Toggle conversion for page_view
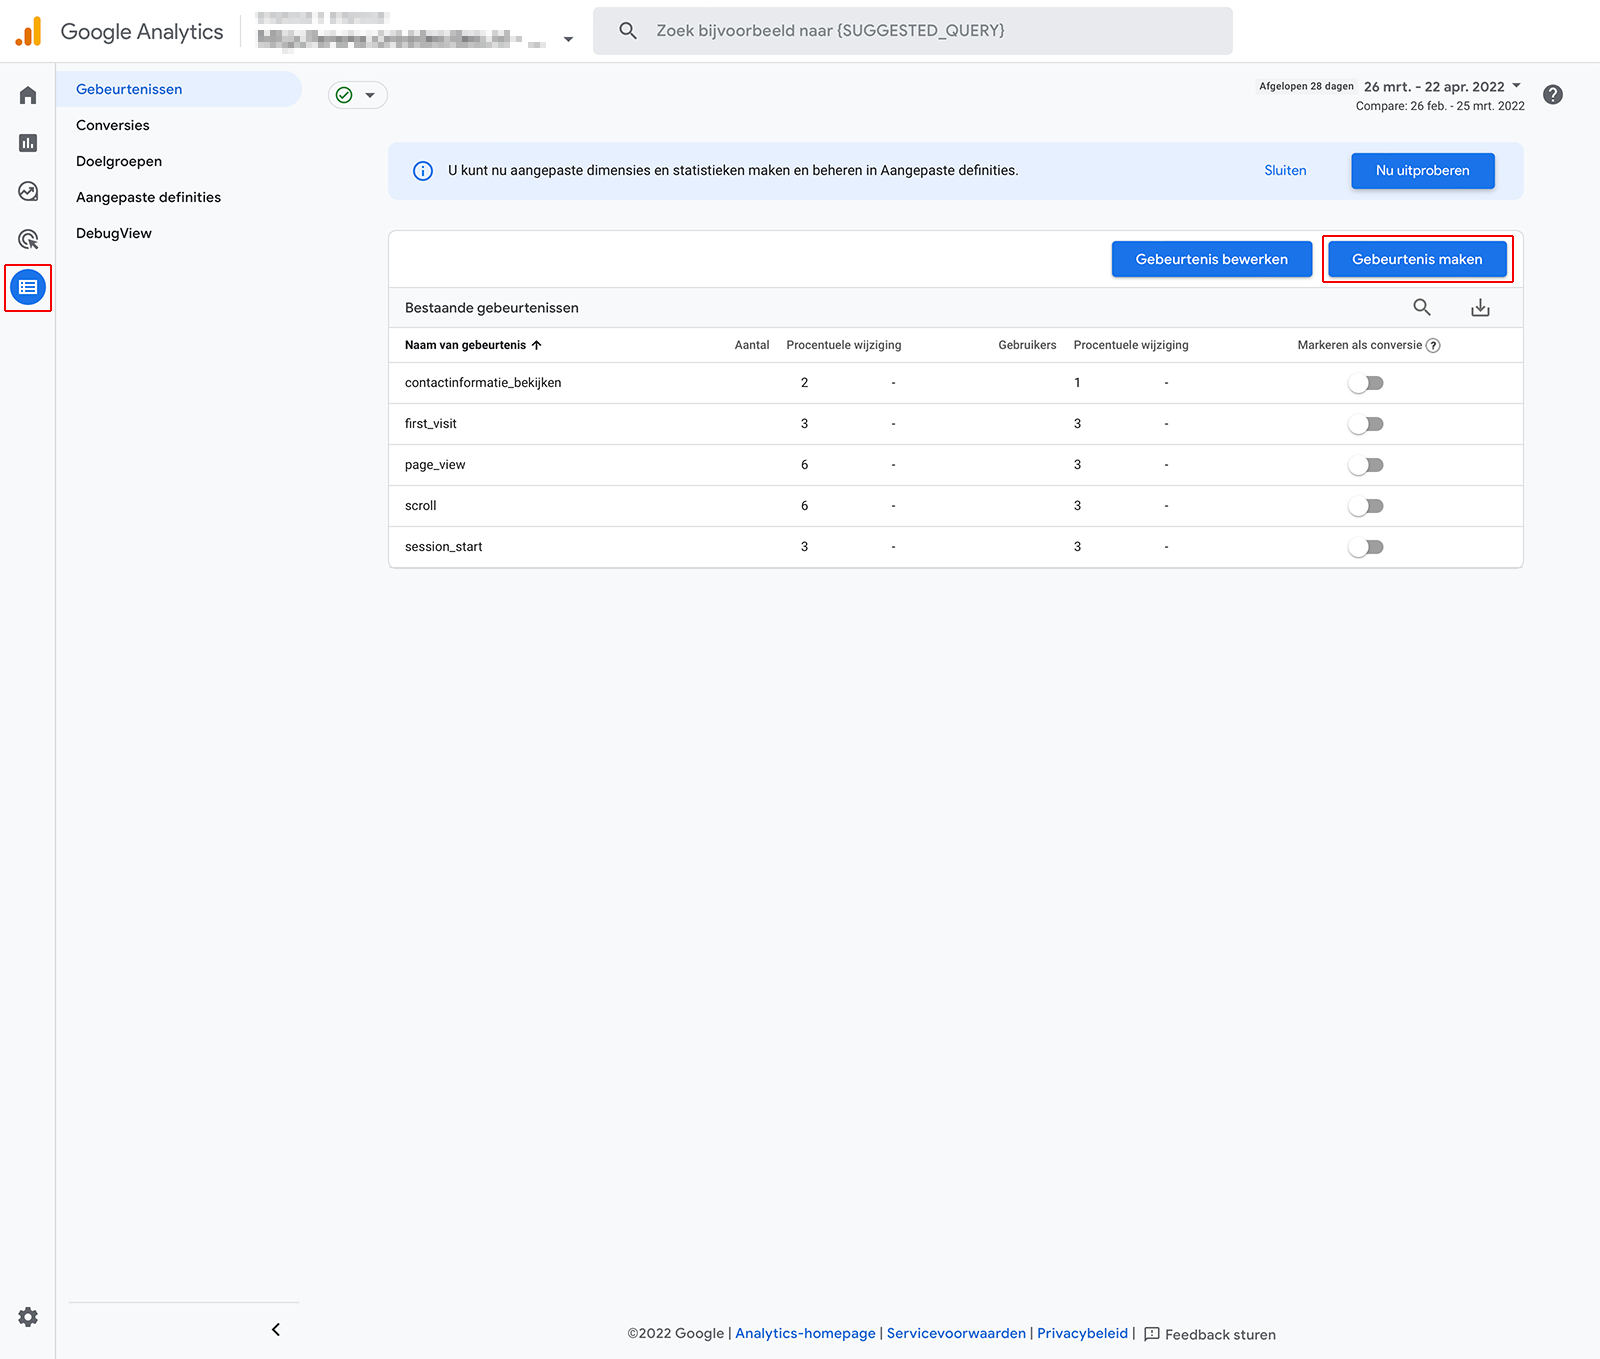Image resolution: width=1600 pixels, height=1359 pixels. [1366, 465]
